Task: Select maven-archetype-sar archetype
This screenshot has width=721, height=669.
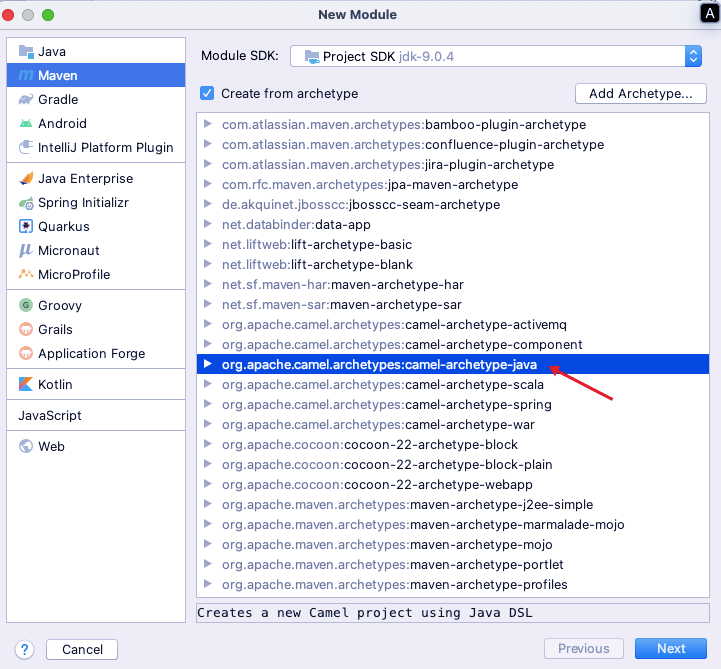Action: pyautogui.click(x=453, y=304)
